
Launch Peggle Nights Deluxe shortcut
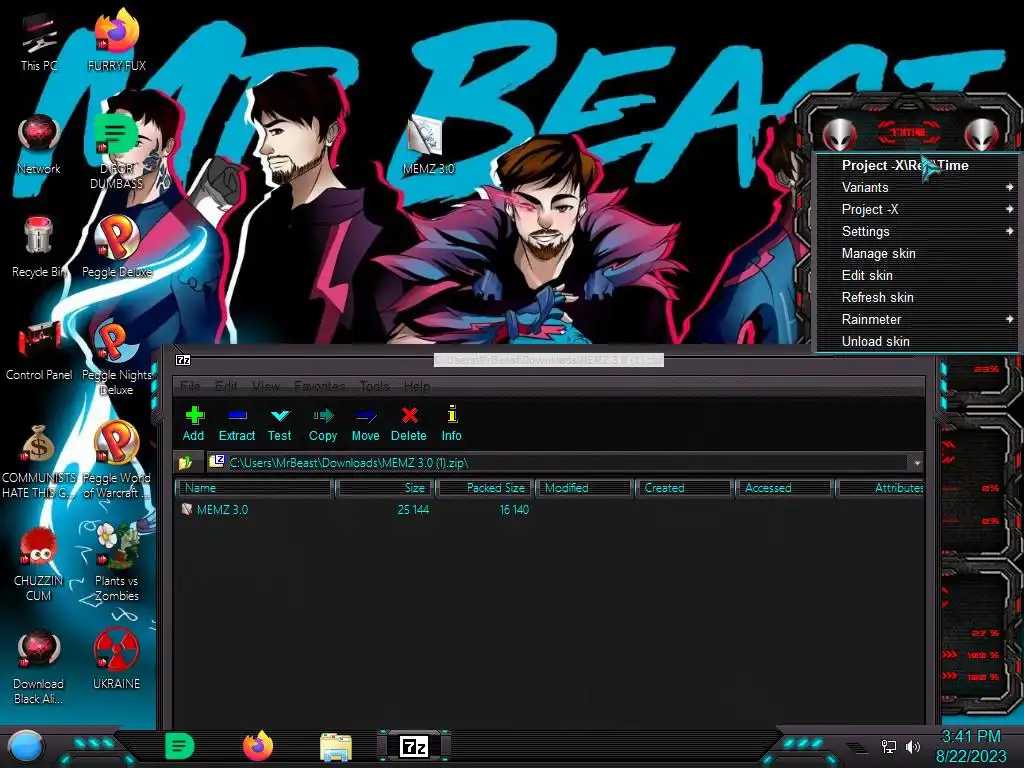coord(117,358)
